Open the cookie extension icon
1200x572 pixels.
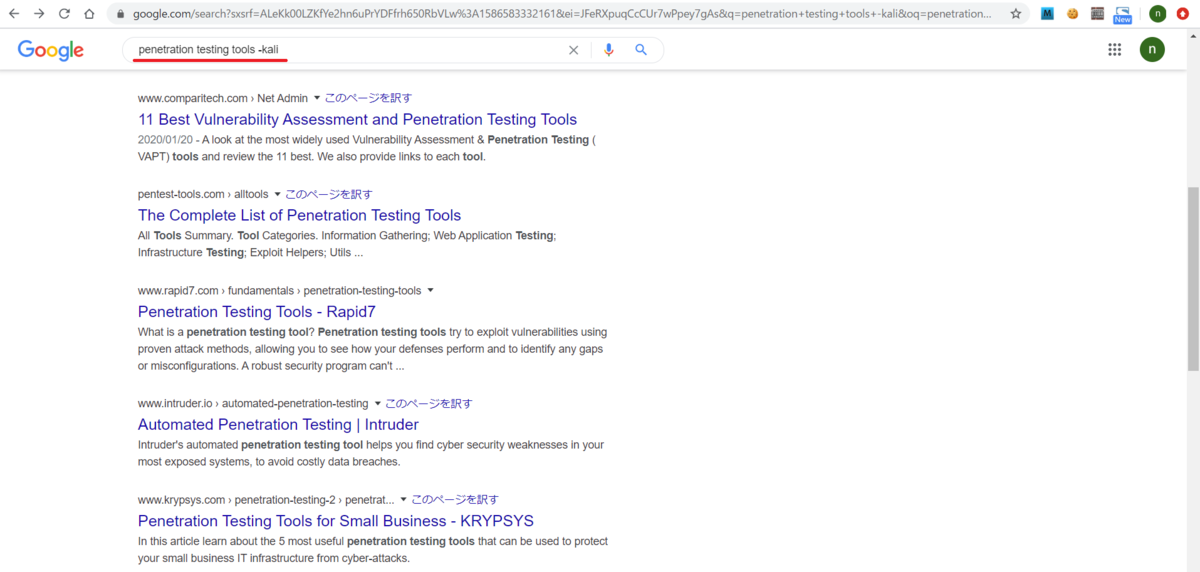(1072, 14)
